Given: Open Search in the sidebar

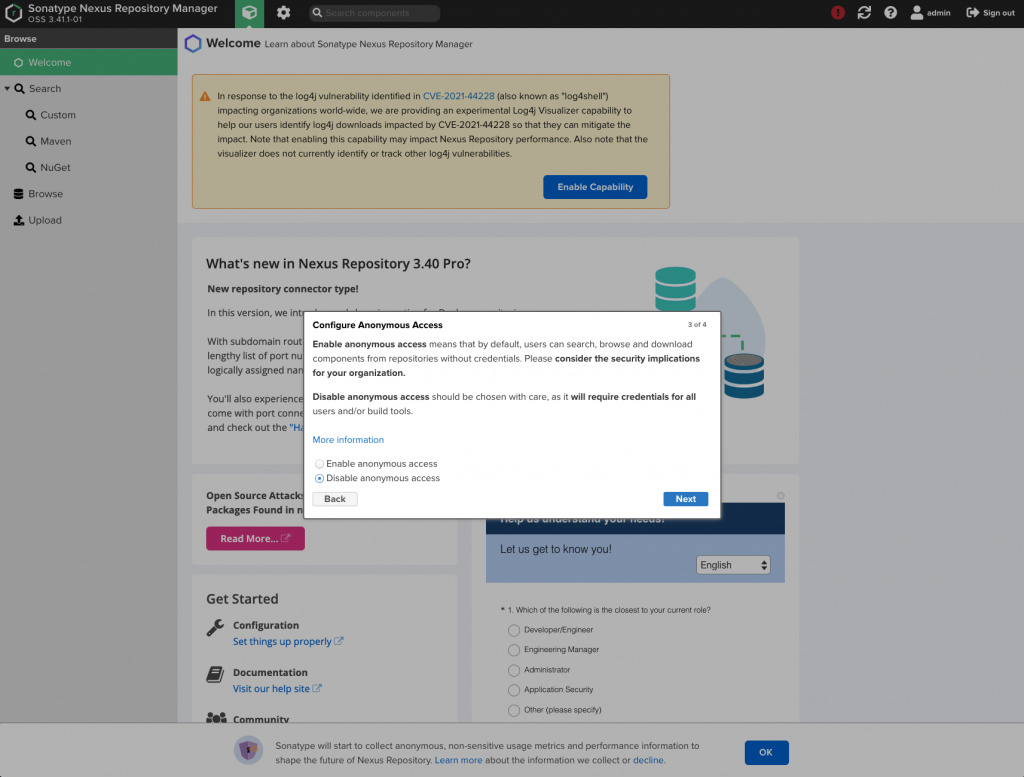Looking at the screenshot, I should coord(44,88).
